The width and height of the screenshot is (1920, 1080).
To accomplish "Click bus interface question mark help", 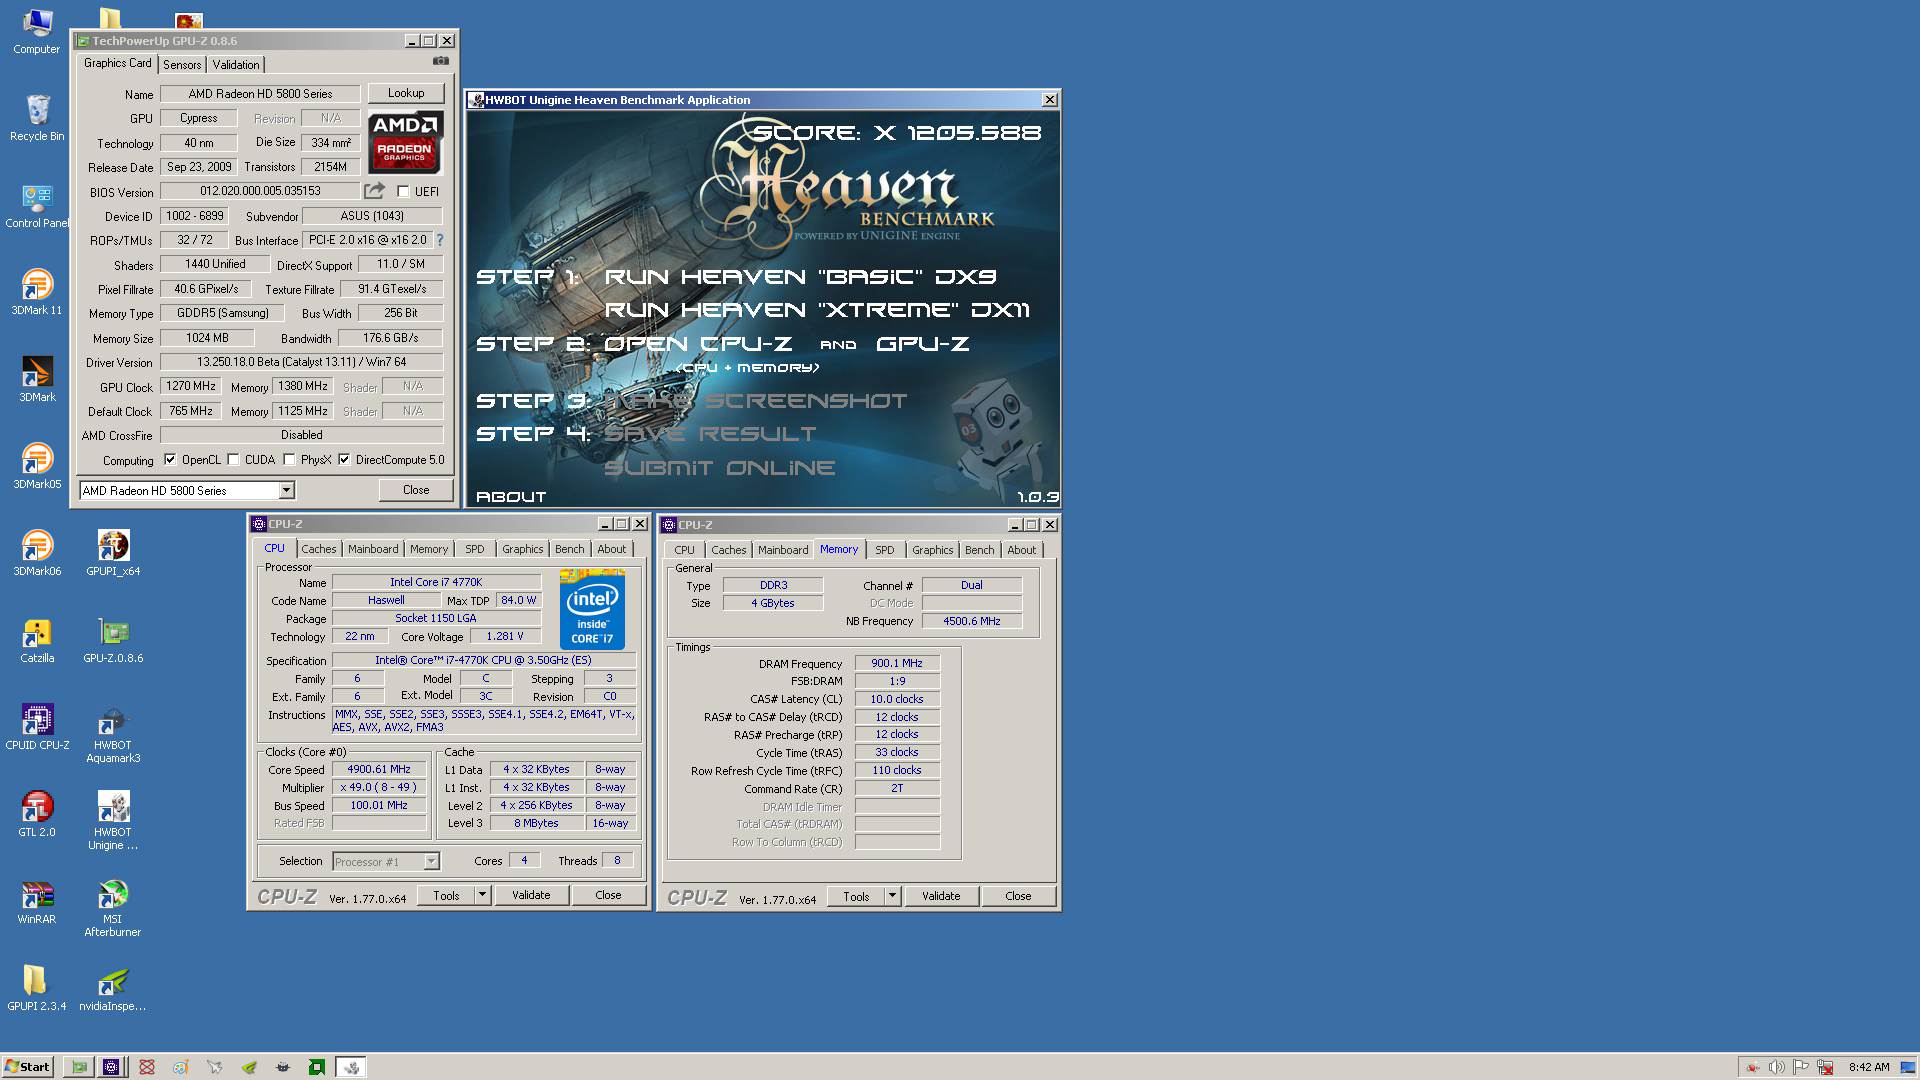I will (439, 240).
